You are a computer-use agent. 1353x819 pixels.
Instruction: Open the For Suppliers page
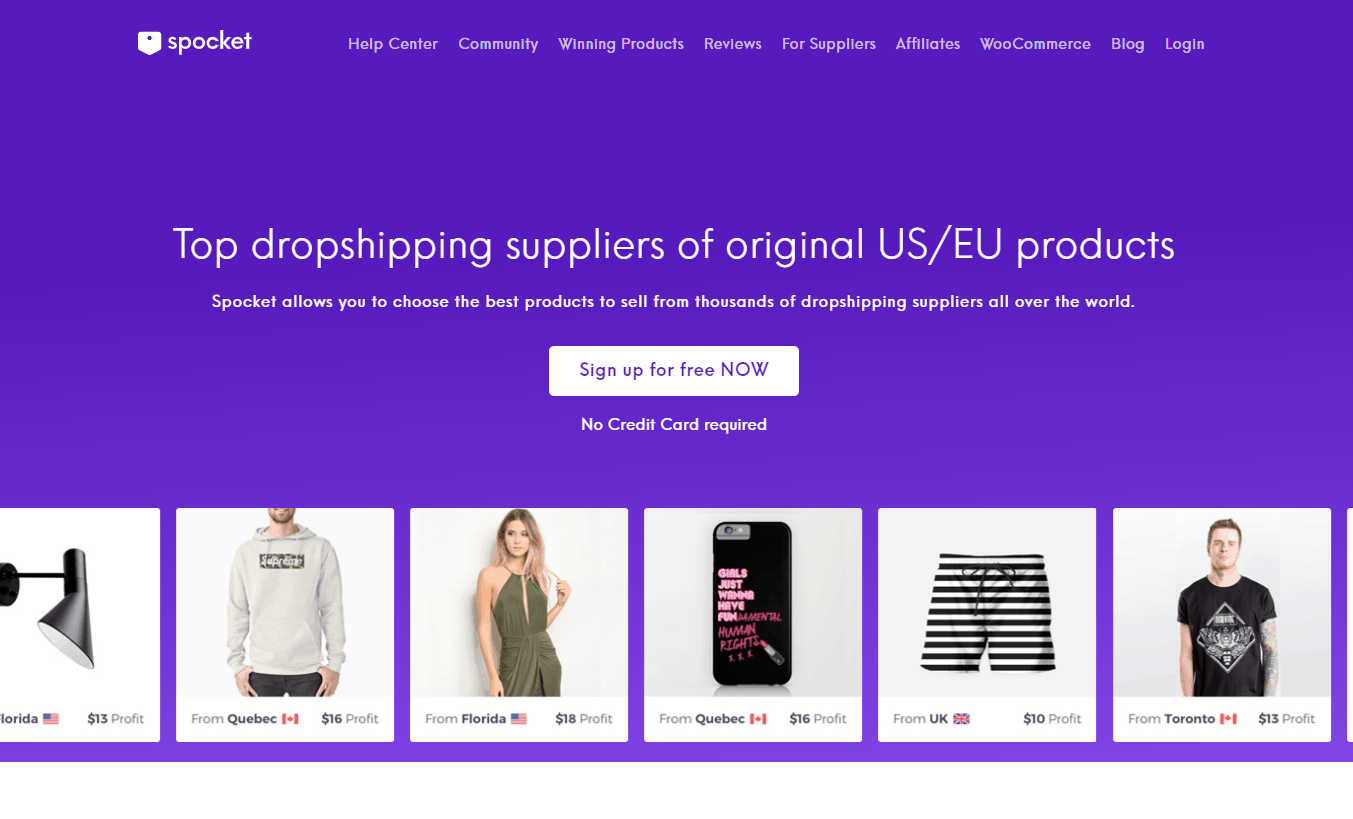tap(829, 44)
